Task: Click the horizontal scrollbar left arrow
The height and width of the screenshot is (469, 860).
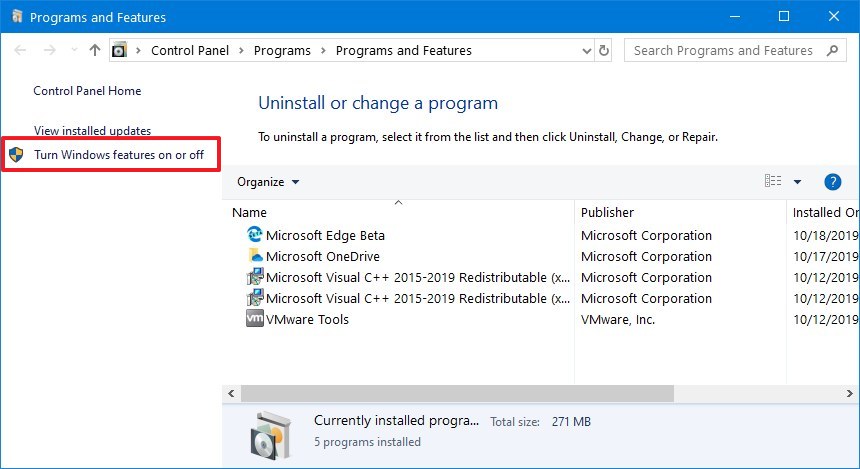Action: [231, 393]
